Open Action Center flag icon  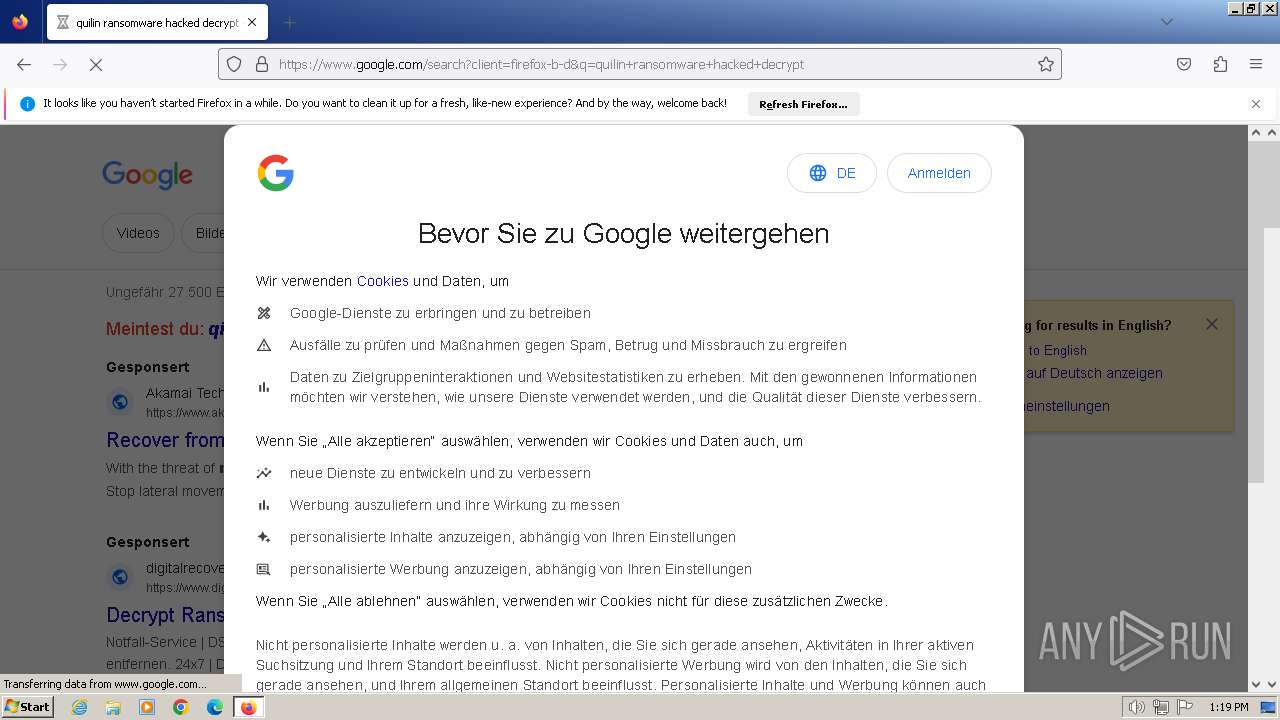(x=1185, y=707)
